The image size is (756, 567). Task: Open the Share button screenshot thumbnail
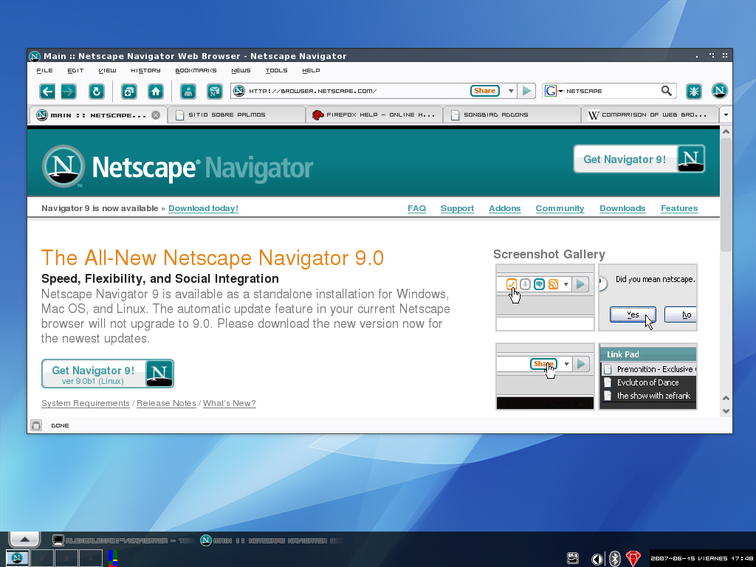[545, 377]
